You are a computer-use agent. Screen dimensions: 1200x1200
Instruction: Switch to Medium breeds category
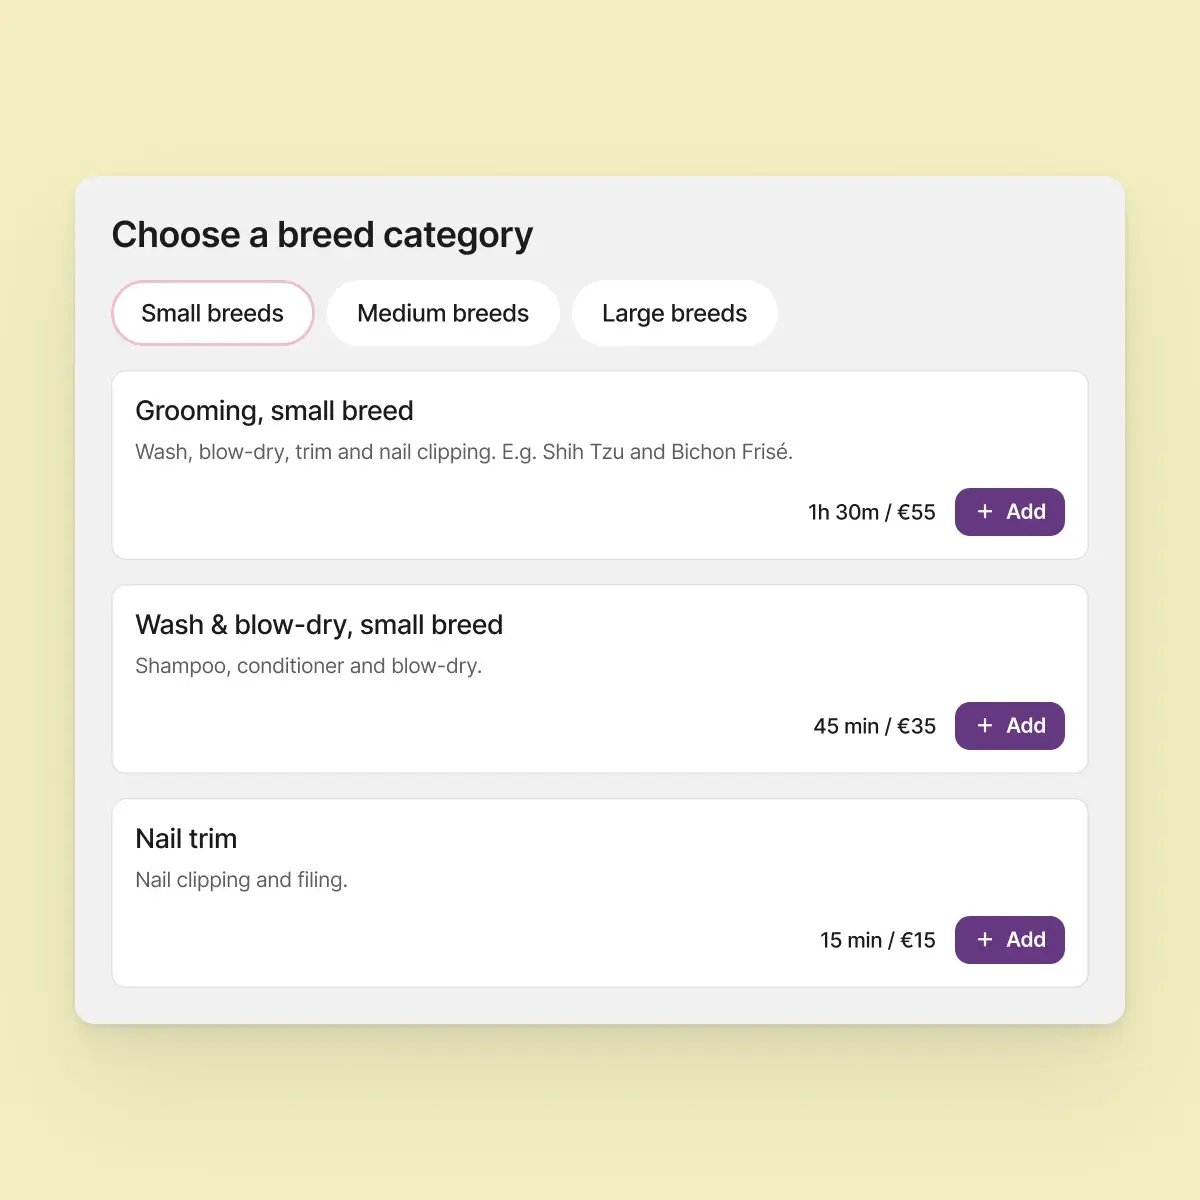click(x=443, y=313)
